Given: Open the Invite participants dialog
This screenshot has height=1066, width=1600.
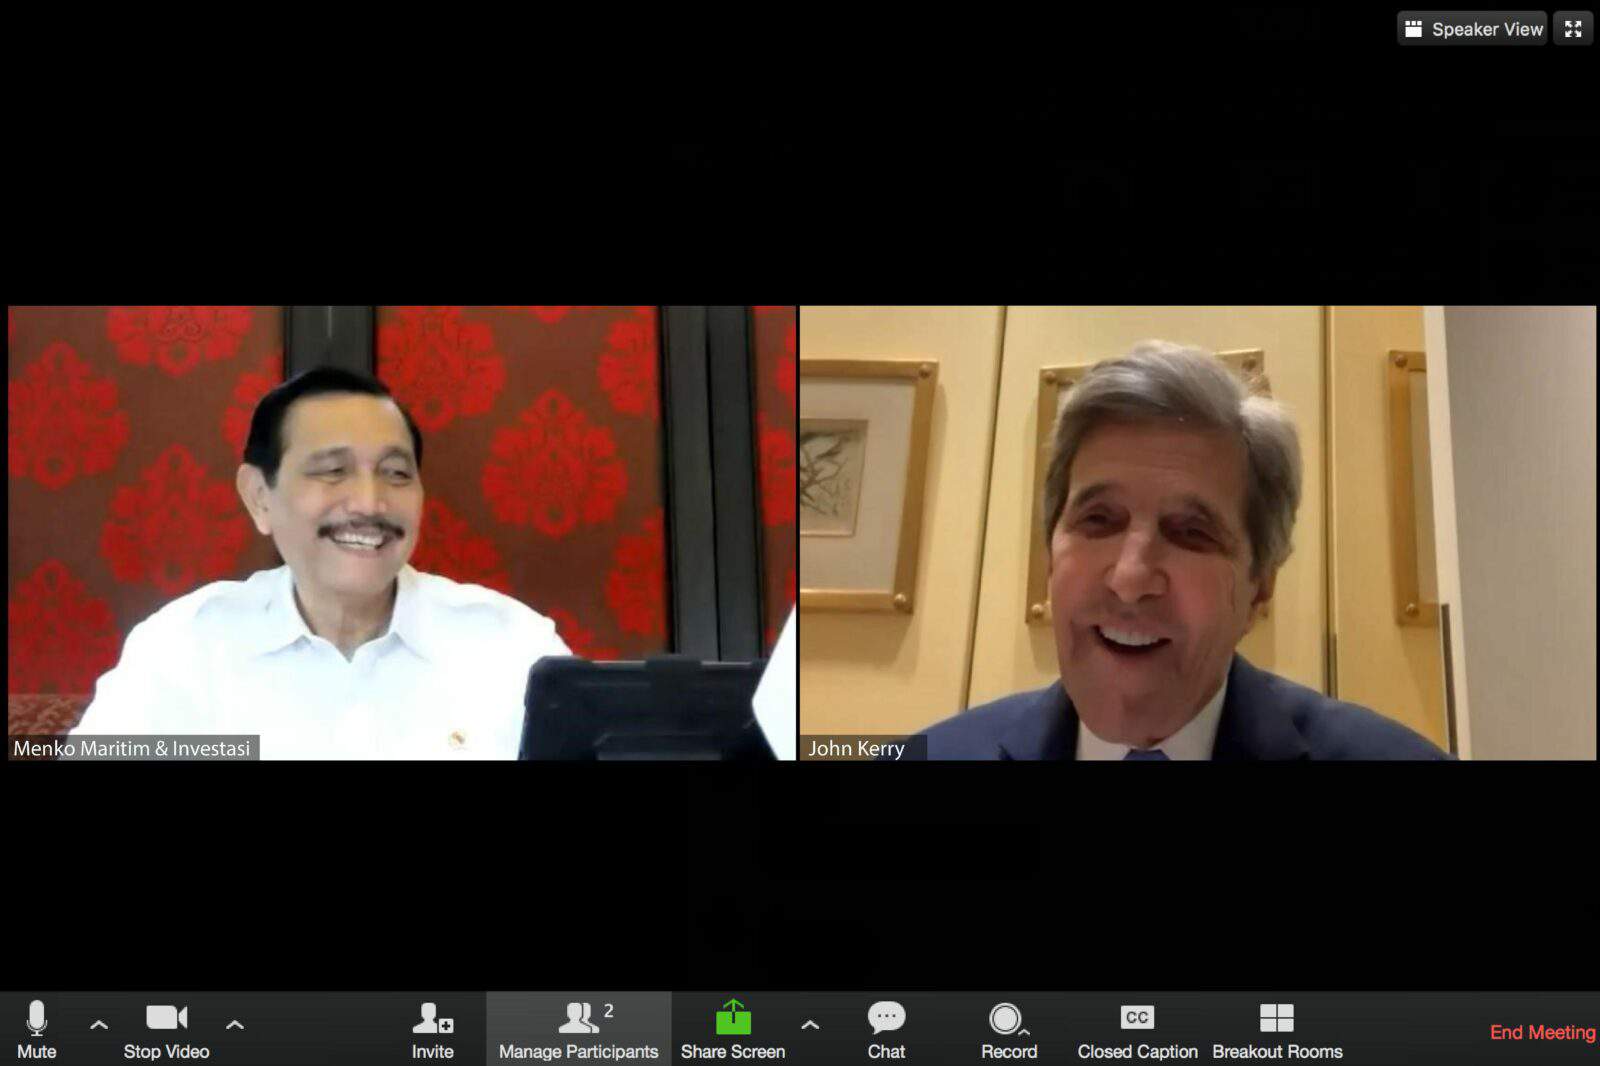Looking at the screenshot, I should tap(432, 1030).
